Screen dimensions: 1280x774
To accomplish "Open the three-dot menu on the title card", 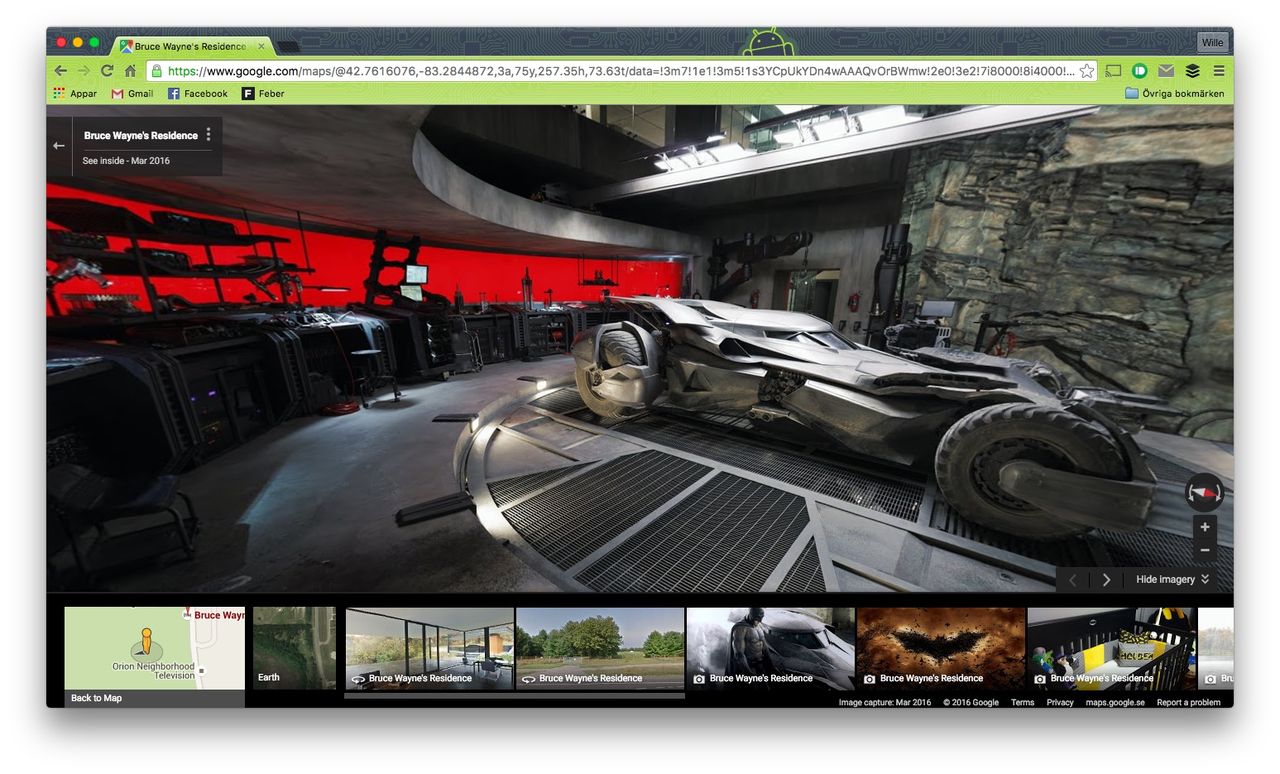I will 208,135.
